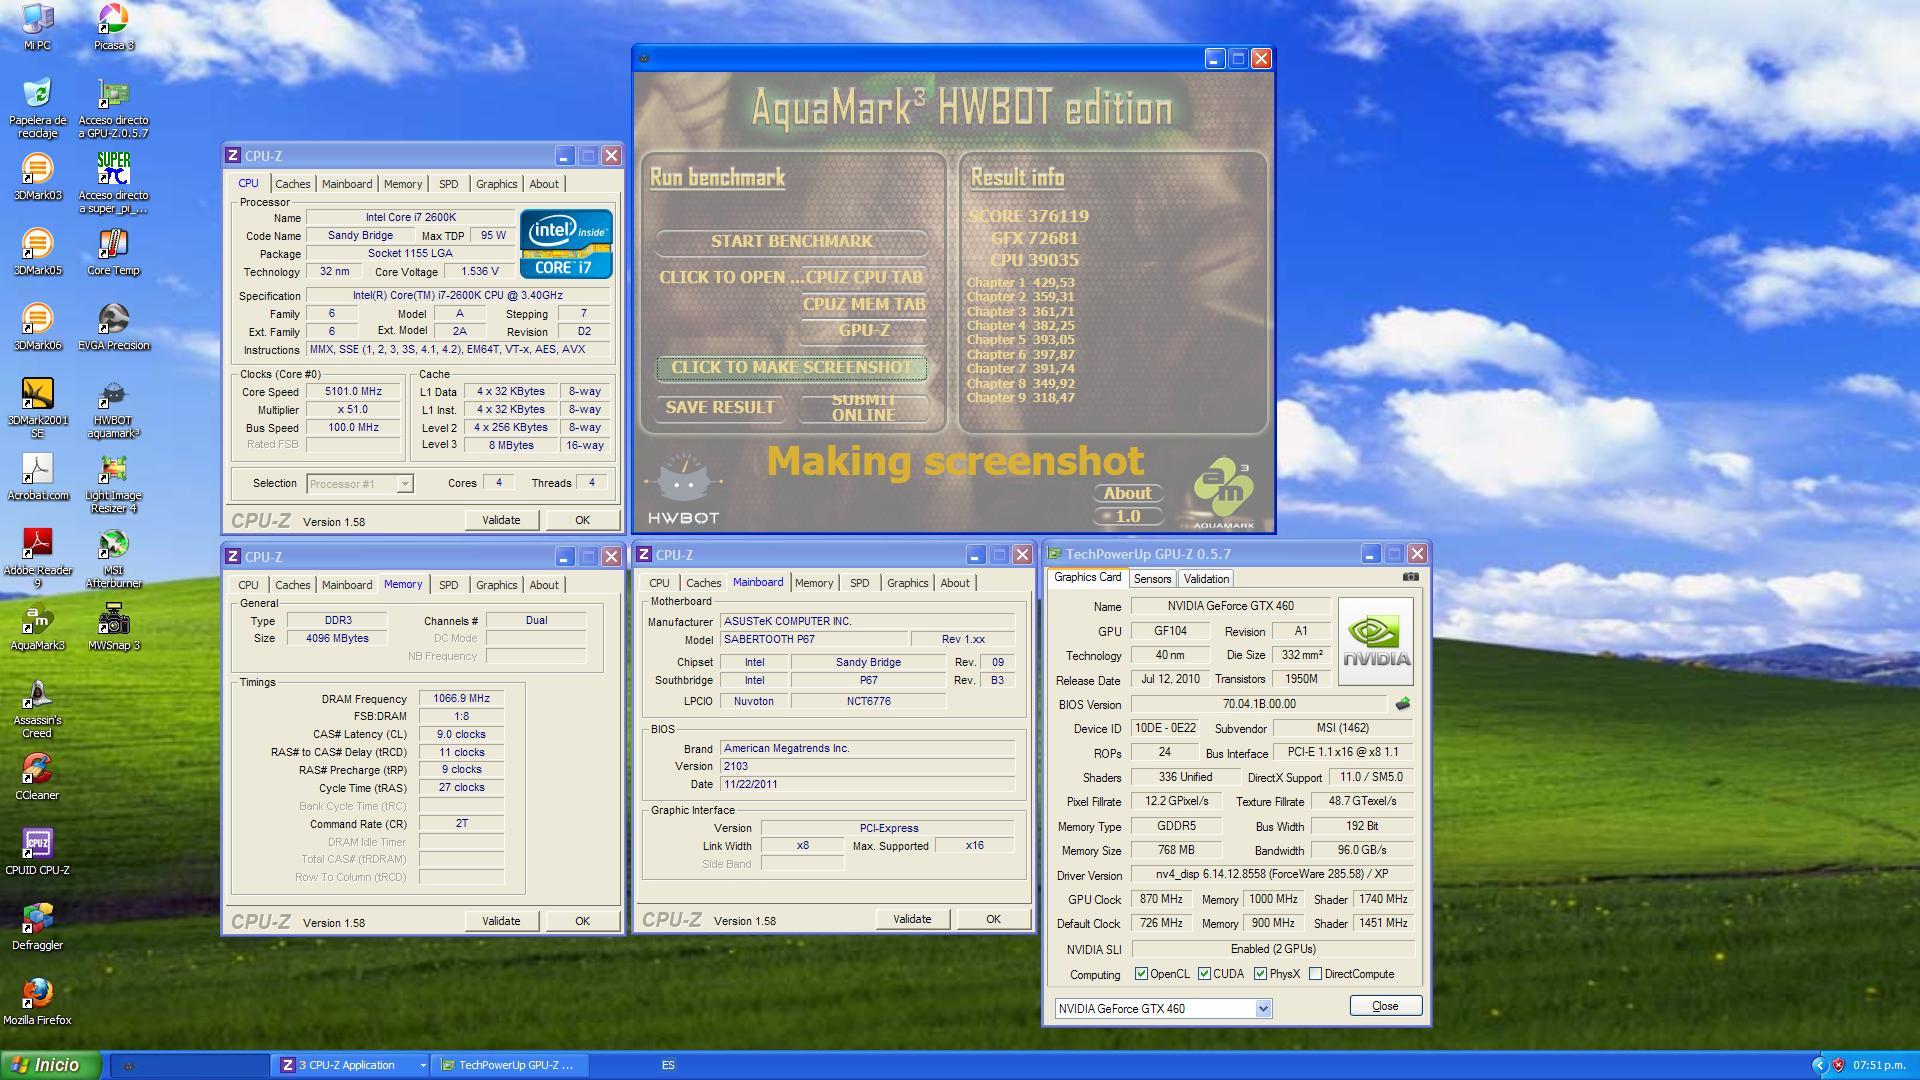Click the ES language indicator on taskbar

coord(668,1065)
